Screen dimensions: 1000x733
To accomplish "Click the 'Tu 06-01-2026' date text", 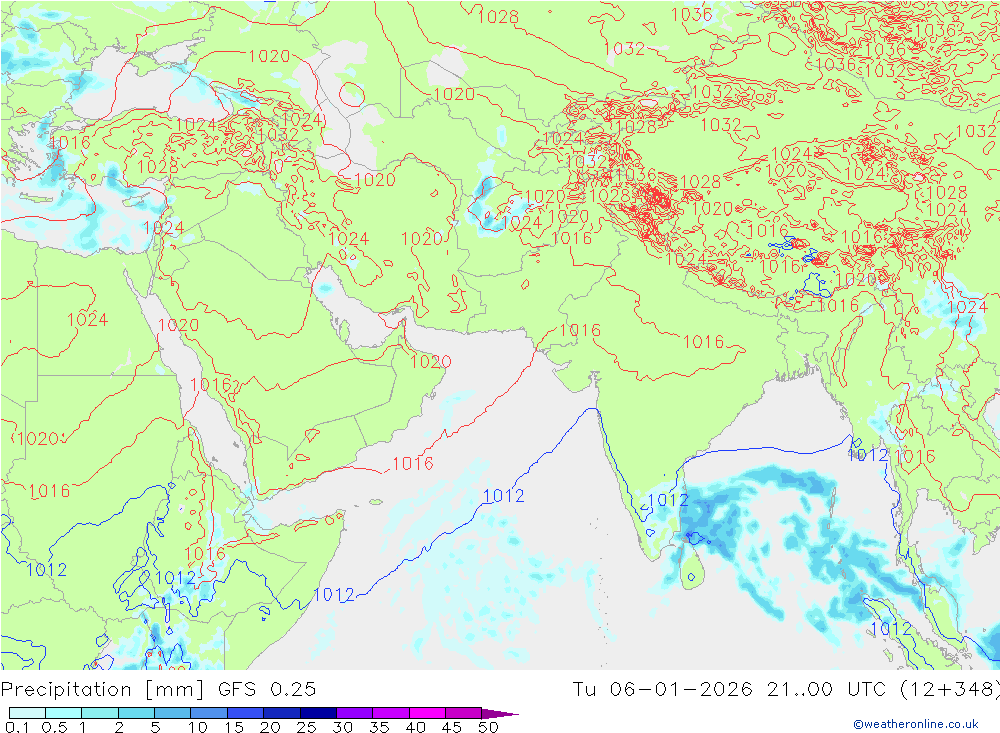I will (663, 689).
